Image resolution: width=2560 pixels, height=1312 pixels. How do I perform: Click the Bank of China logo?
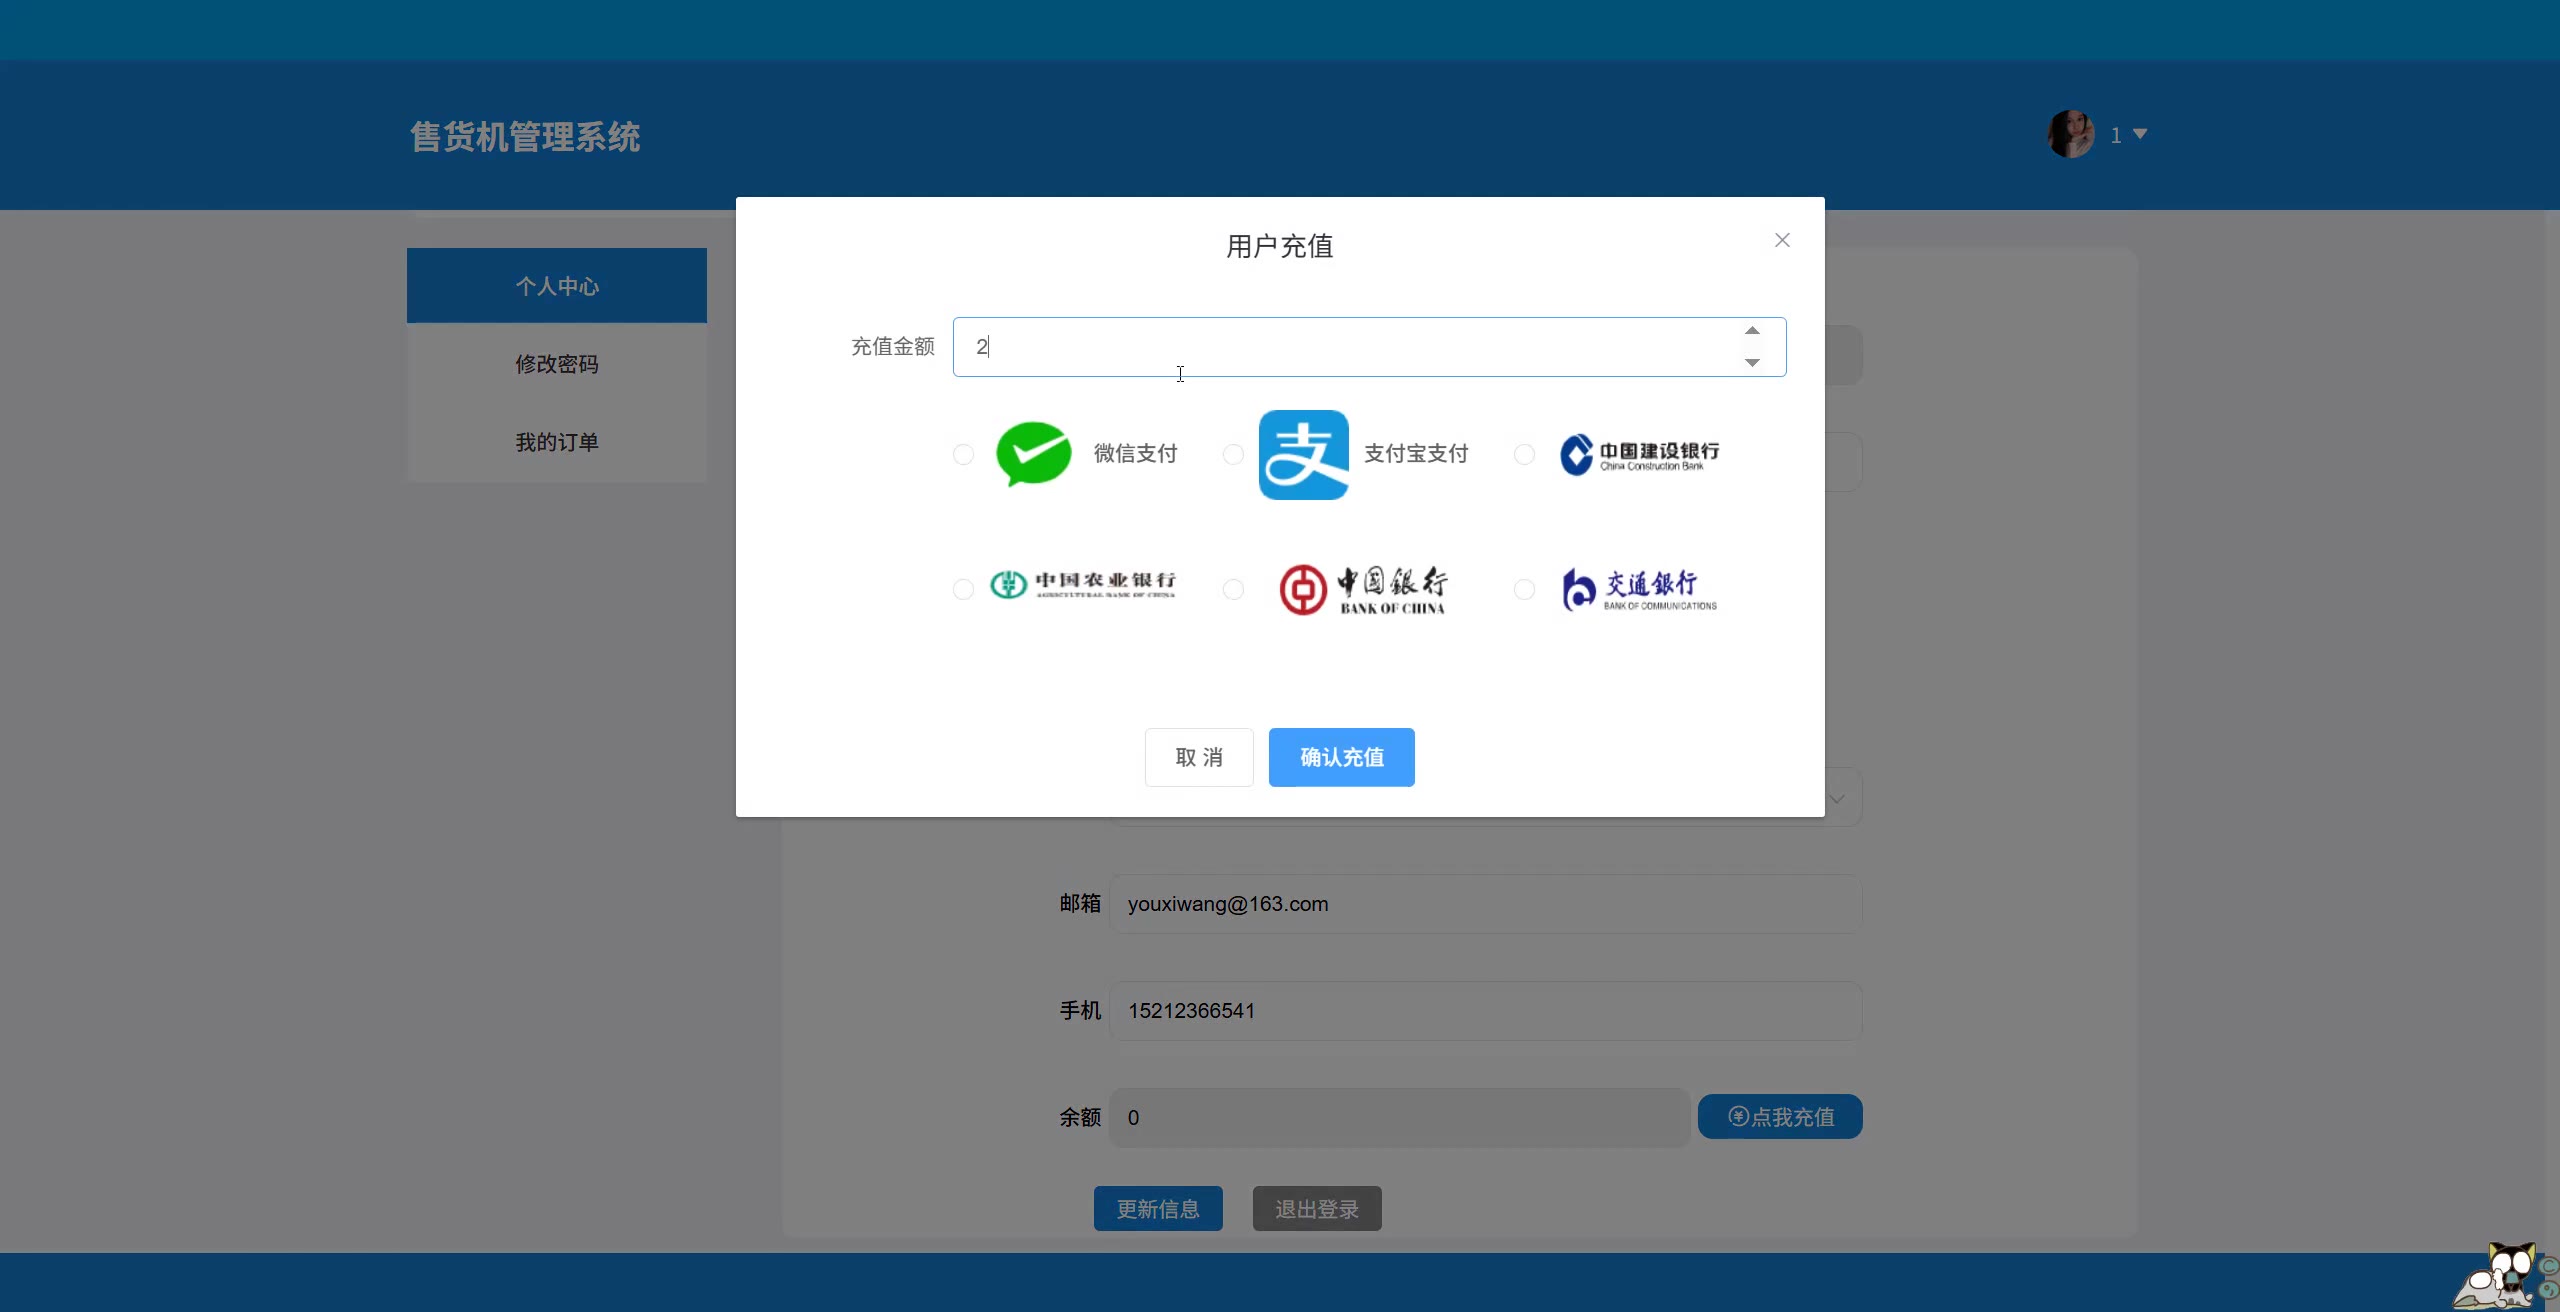[1362, 589]
